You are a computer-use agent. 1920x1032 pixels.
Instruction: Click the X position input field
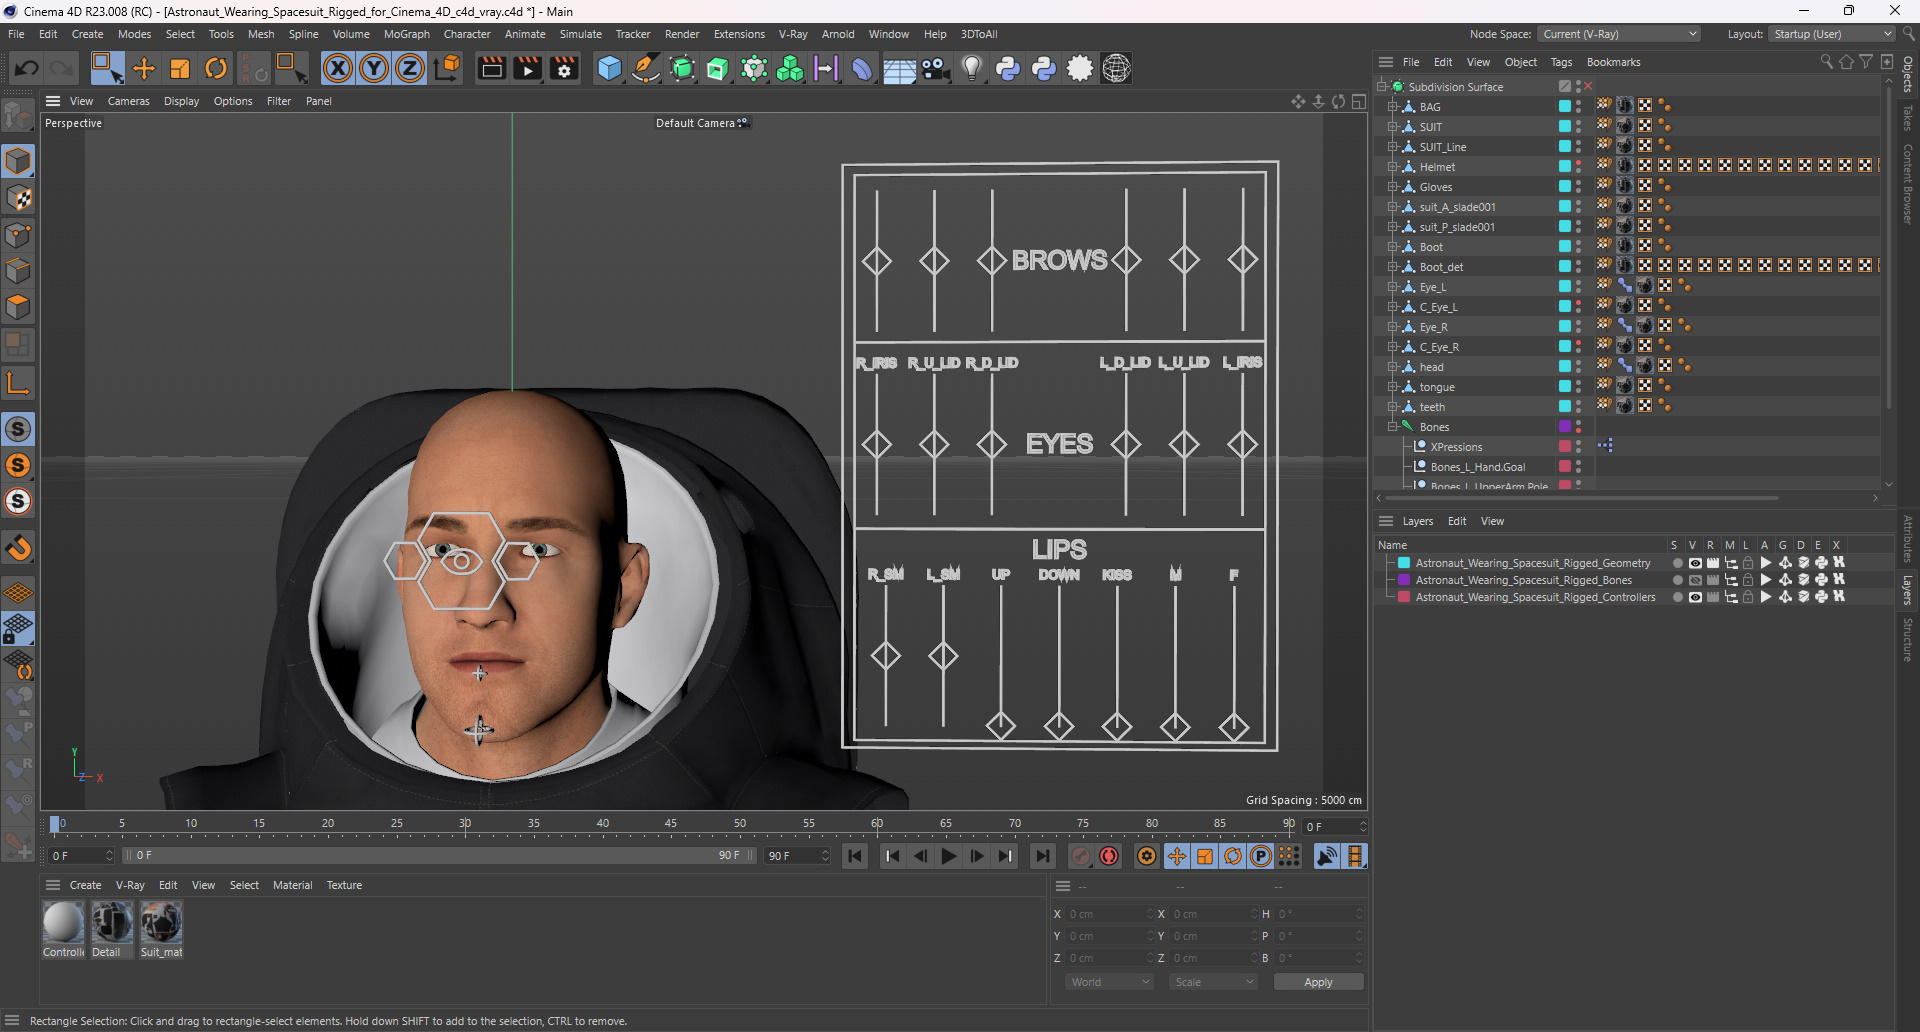[x=1109, y=914]
